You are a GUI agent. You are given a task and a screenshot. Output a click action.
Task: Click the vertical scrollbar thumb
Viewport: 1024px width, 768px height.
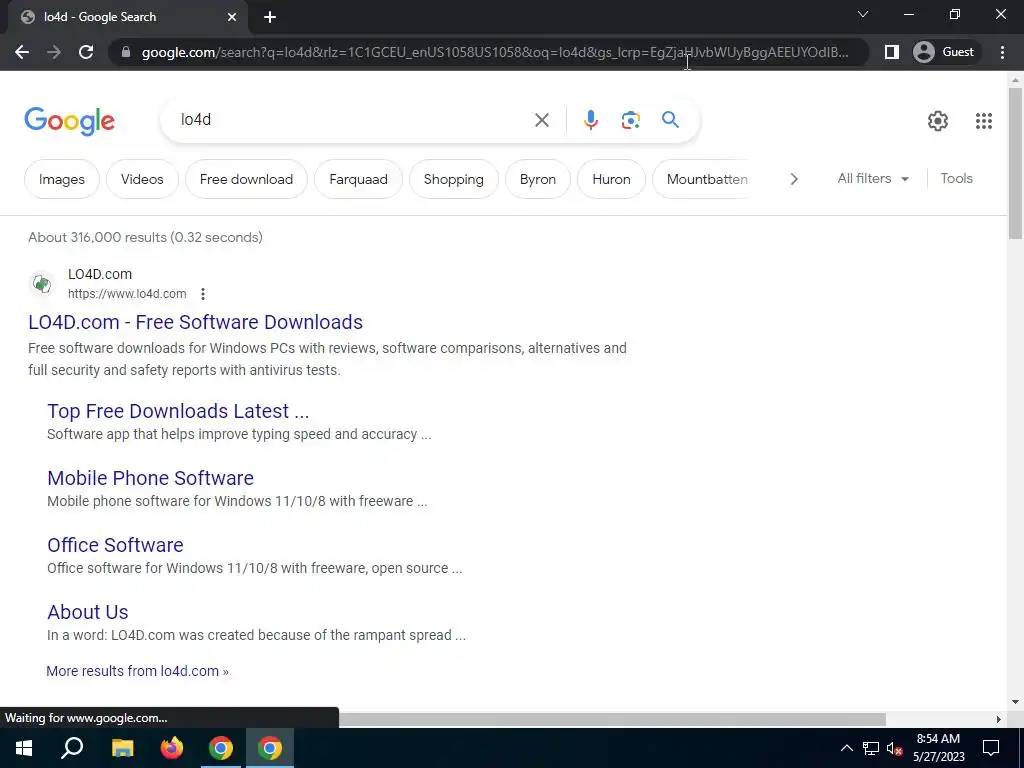(x=1015, y=163)
